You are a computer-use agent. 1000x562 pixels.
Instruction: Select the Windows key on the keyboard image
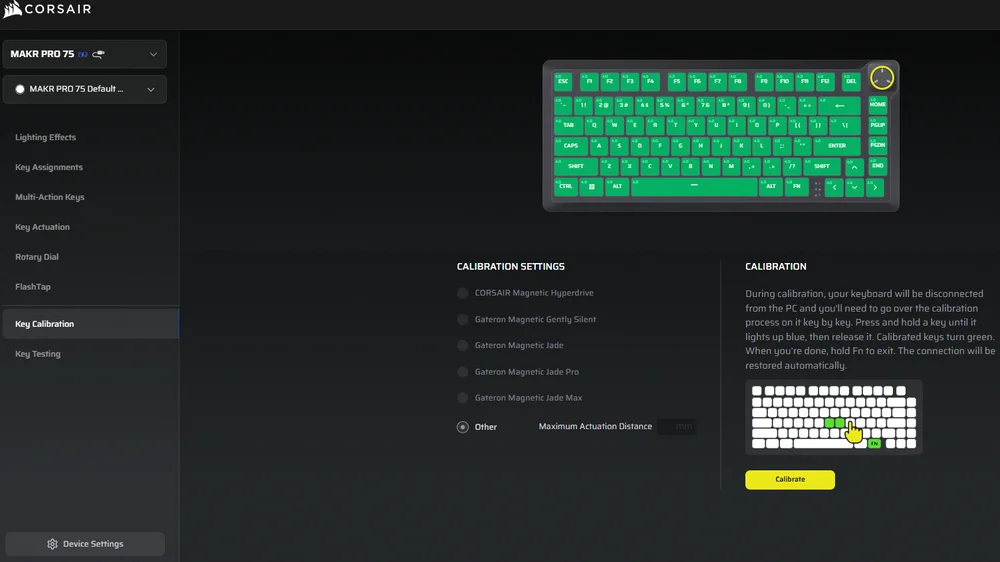(591, 186)
